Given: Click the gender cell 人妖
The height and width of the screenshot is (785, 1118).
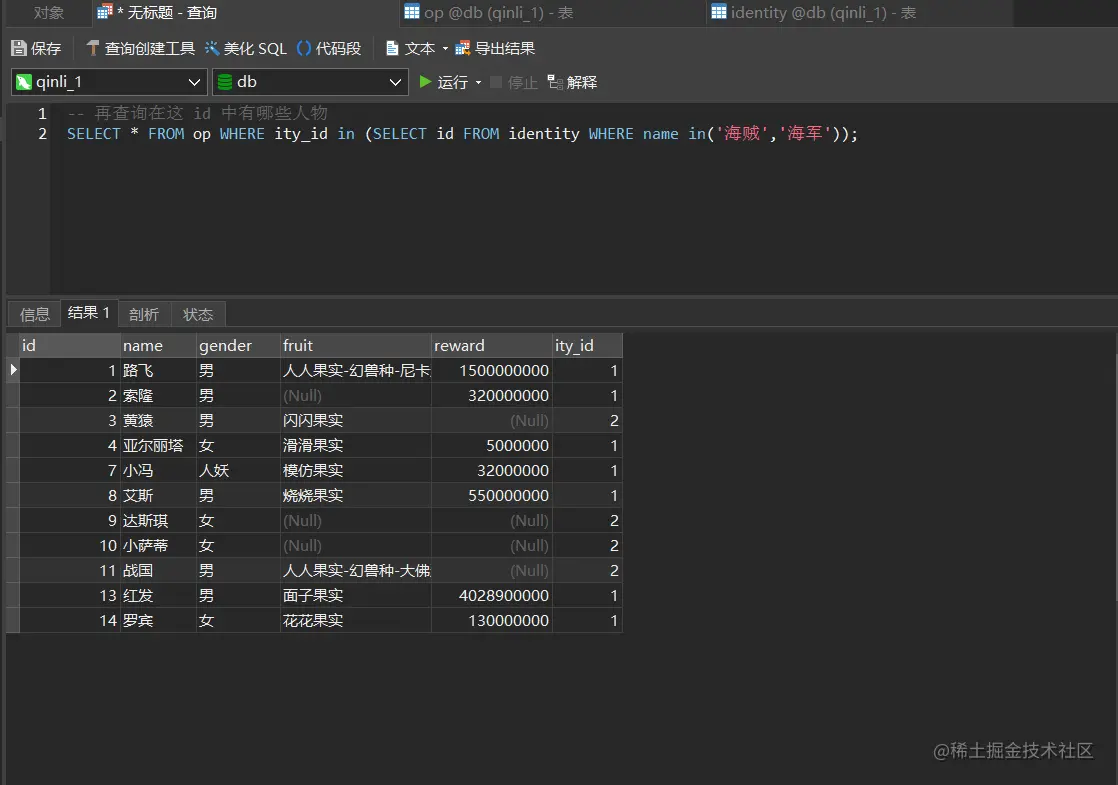Looking at the screenshot, I should click(x=238, y=471).
